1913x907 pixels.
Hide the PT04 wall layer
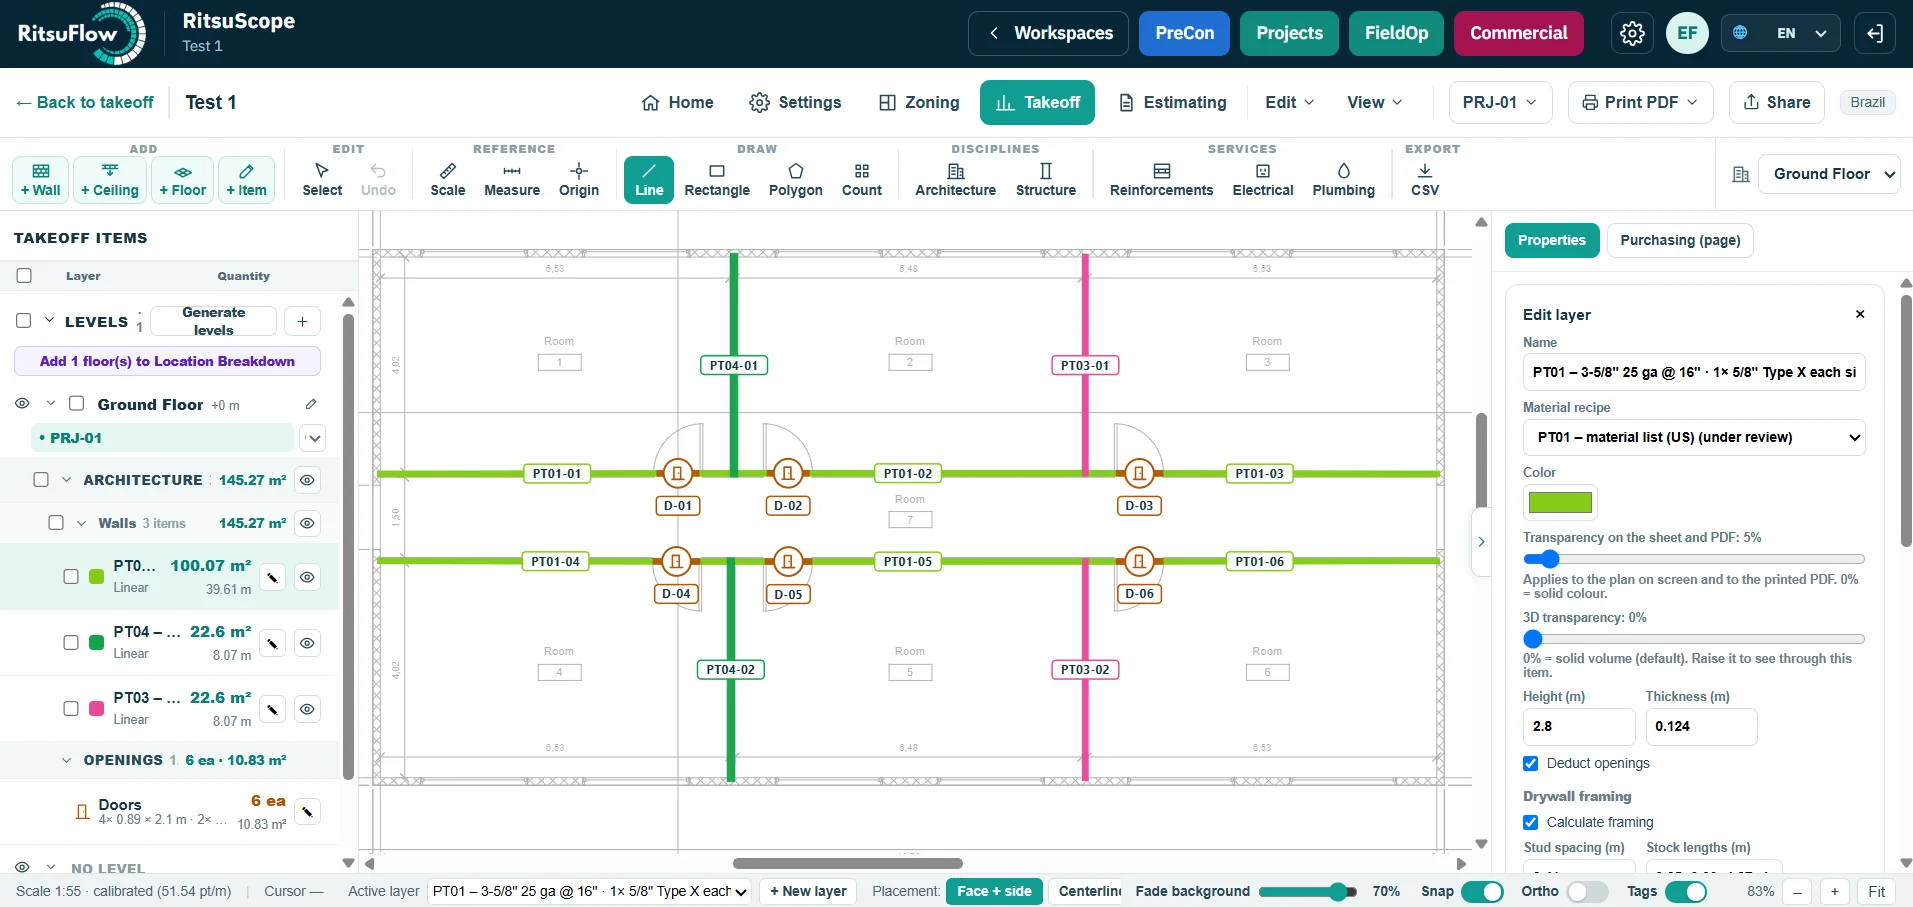(308, 643)
